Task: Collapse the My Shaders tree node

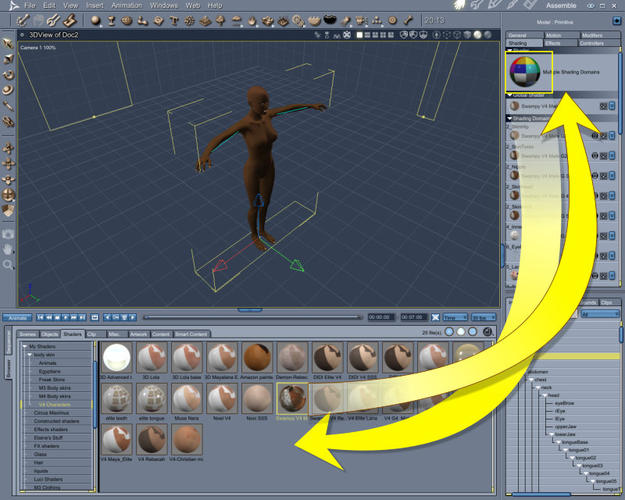Action: (25, 346)
